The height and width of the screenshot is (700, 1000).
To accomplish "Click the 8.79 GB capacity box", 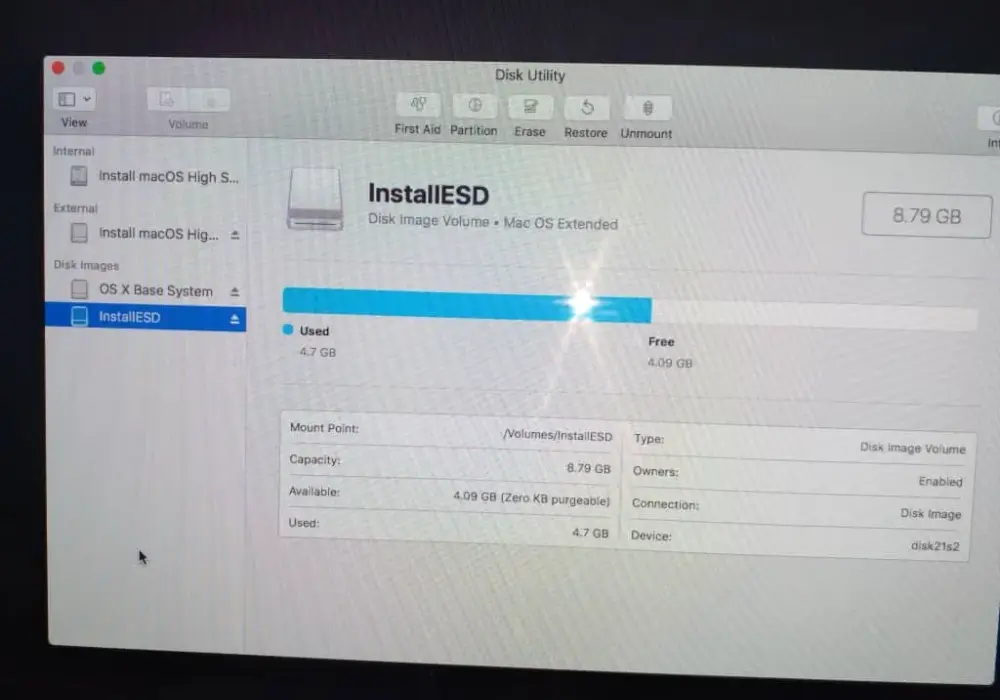I will click(x=927, y=215).
